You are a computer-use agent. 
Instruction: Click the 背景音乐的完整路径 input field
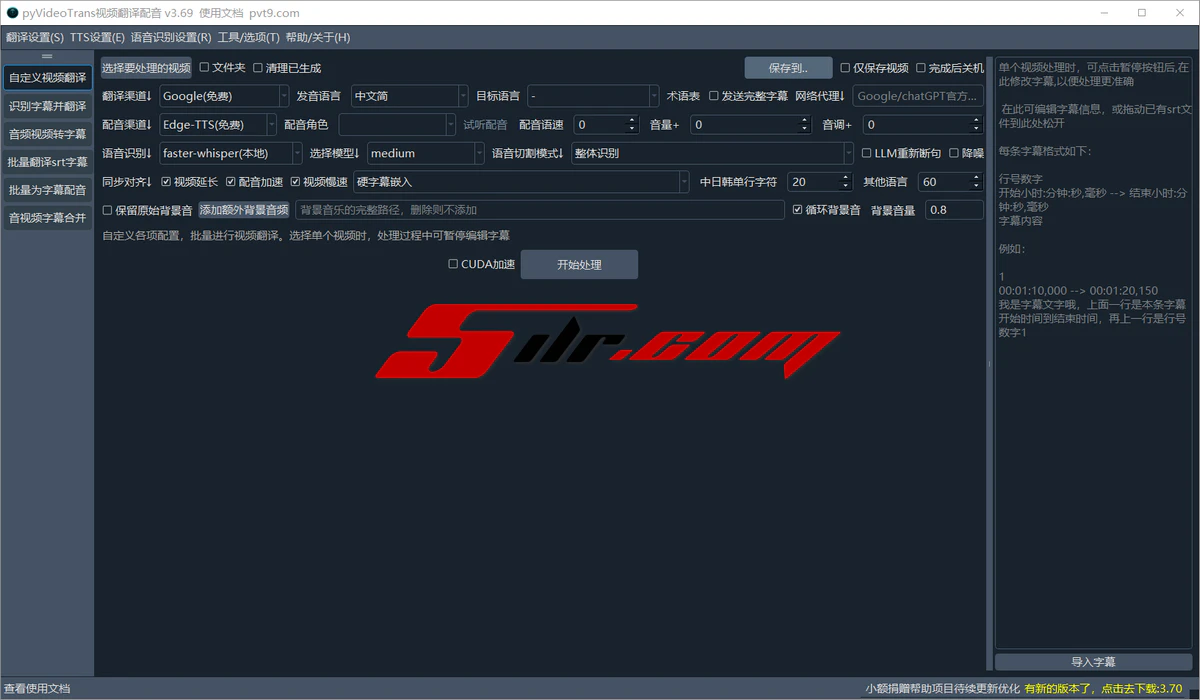(540, 210)
